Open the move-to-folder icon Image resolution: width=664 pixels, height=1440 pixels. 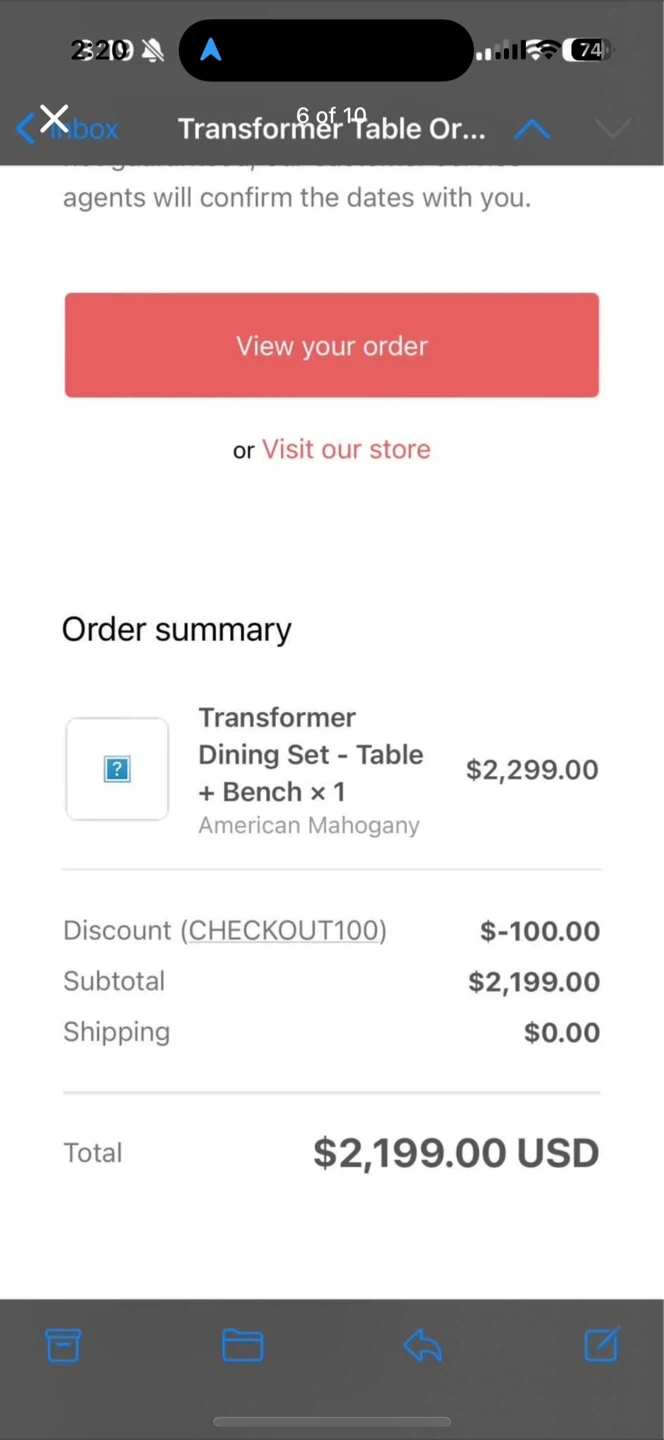tap(242, 1345)
